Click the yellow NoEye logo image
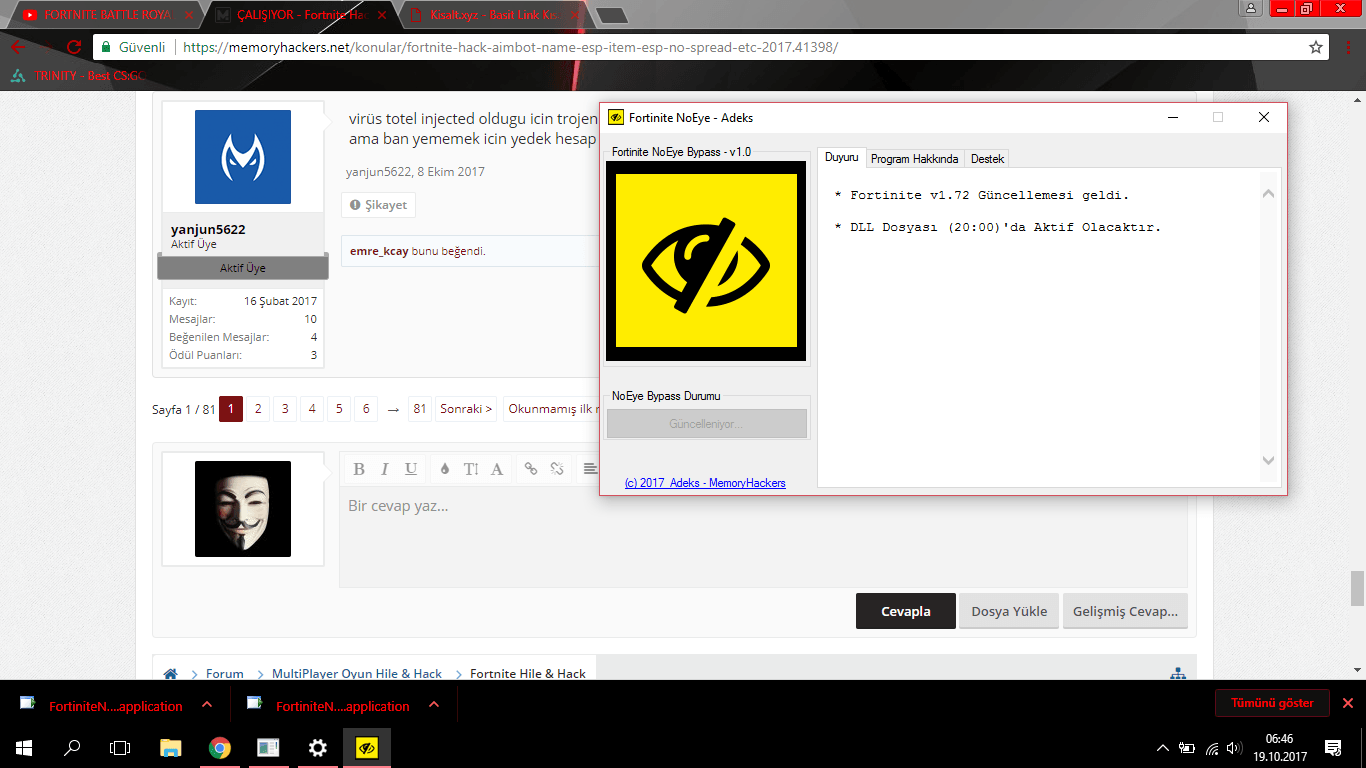1366x768 pixels. click(706, 261)
